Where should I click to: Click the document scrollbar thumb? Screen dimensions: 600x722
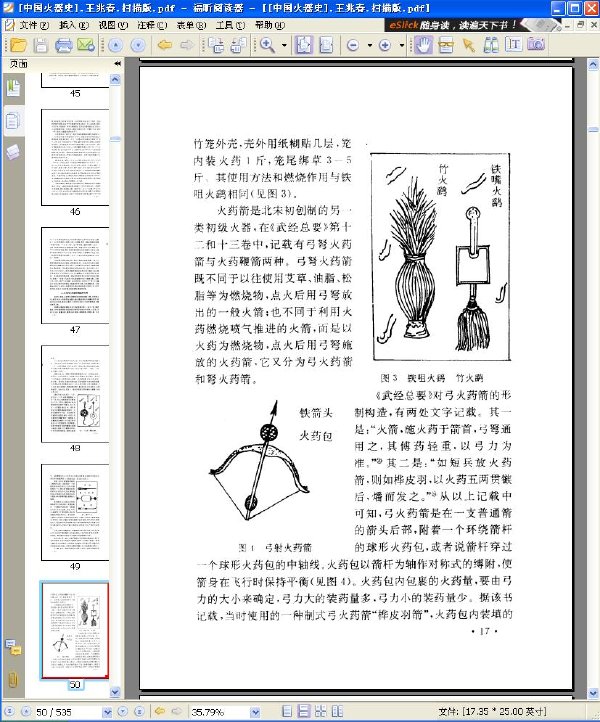[x=594, y=130]
